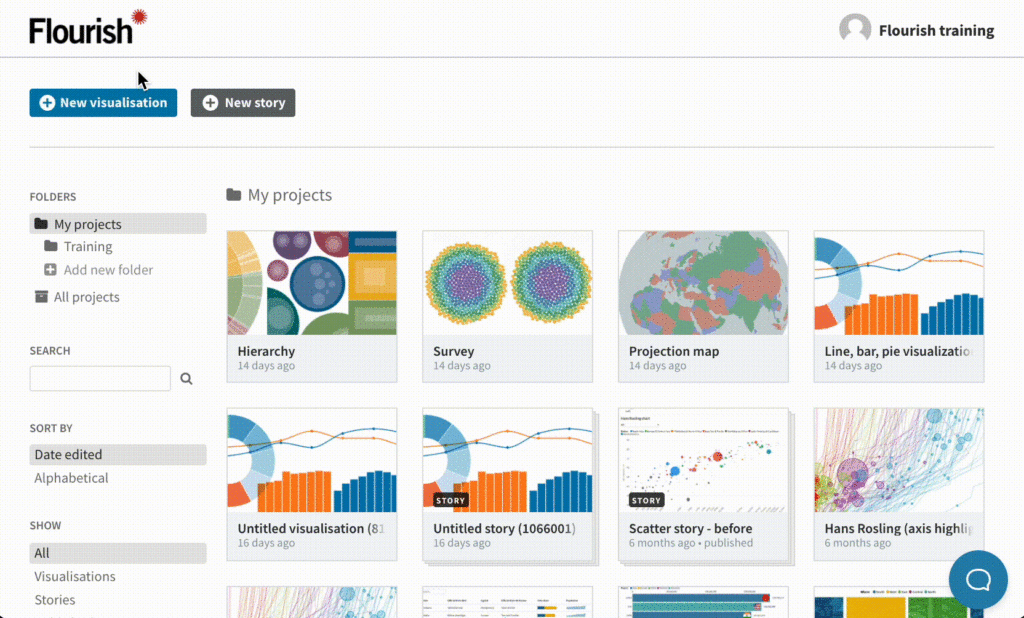The width and height of the screenshot is (1024, 618).
Task: Open the Flourish training account menu
Action: pyautogui.click(x=936, y=31)
